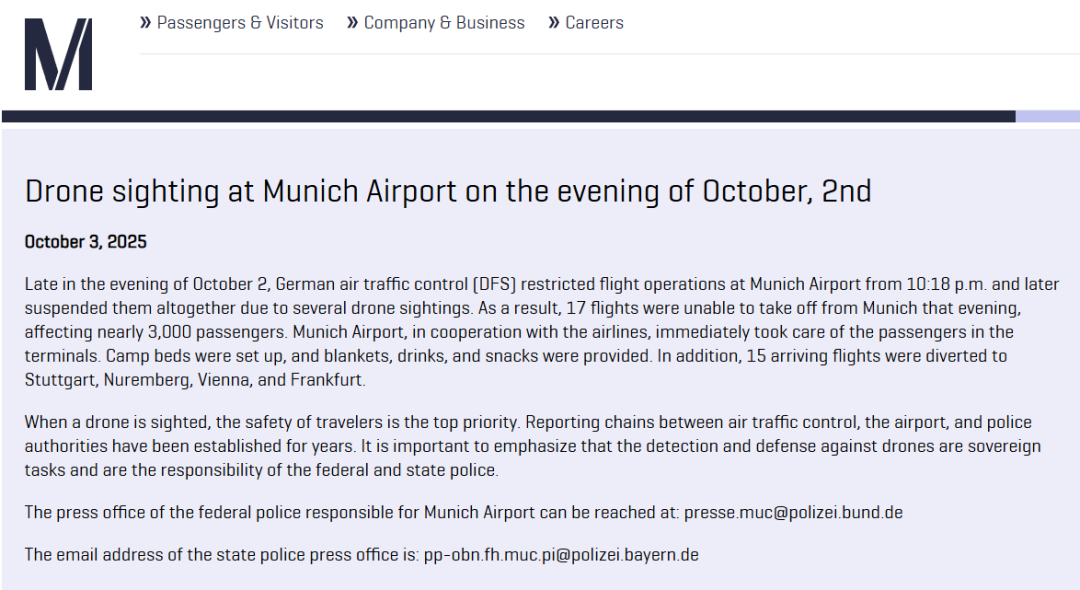
Task: Open the pp-obn.fh.muc.pi@polizei.bayern.de email link
Action: pos(561,554)
